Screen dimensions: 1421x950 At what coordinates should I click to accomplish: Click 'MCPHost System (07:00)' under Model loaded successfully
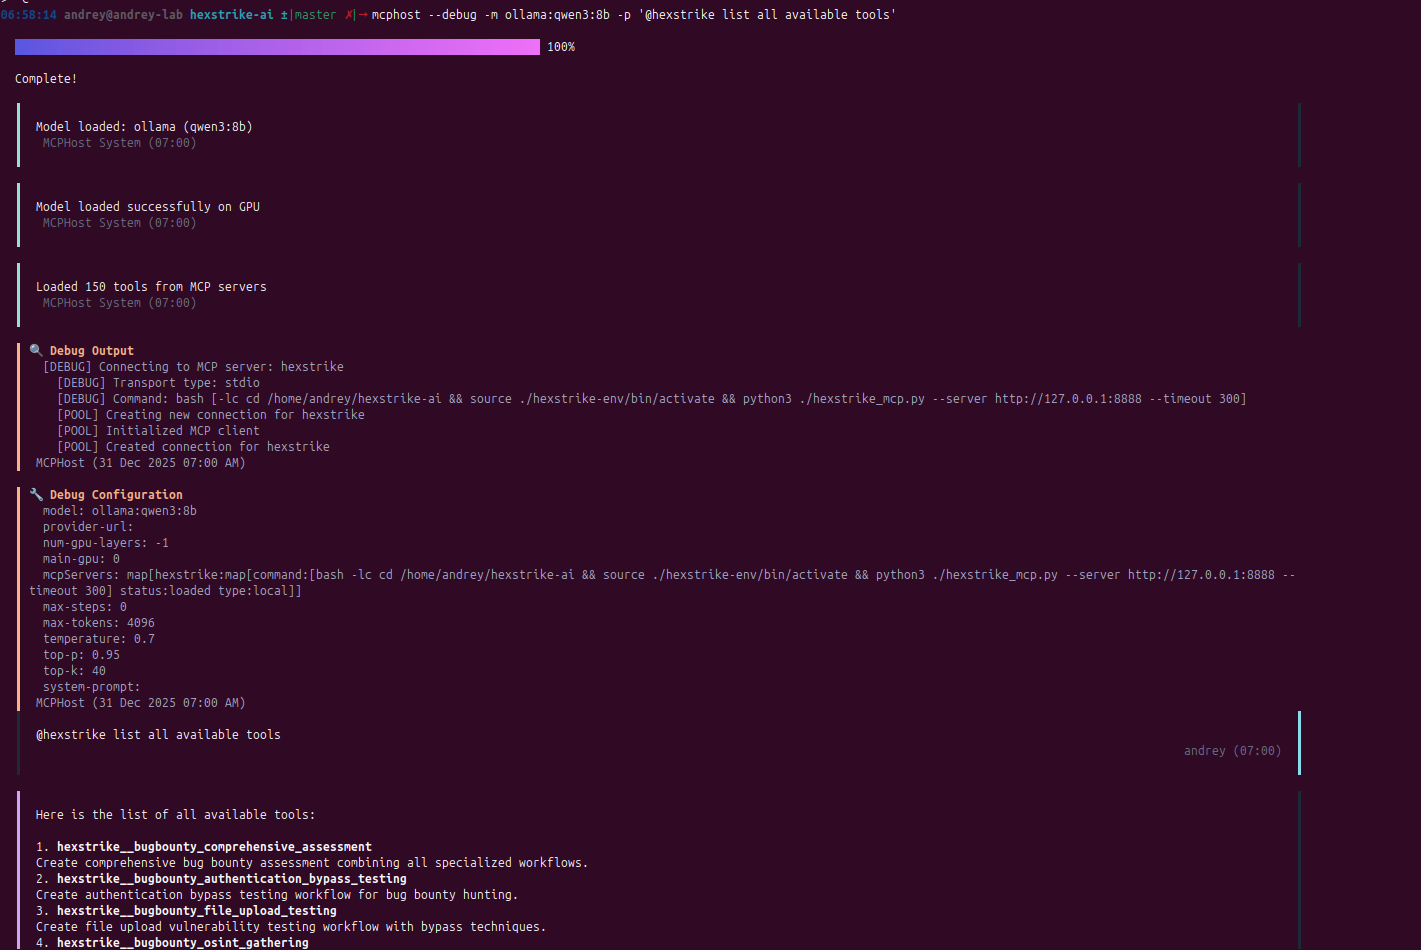click(119, 223)
